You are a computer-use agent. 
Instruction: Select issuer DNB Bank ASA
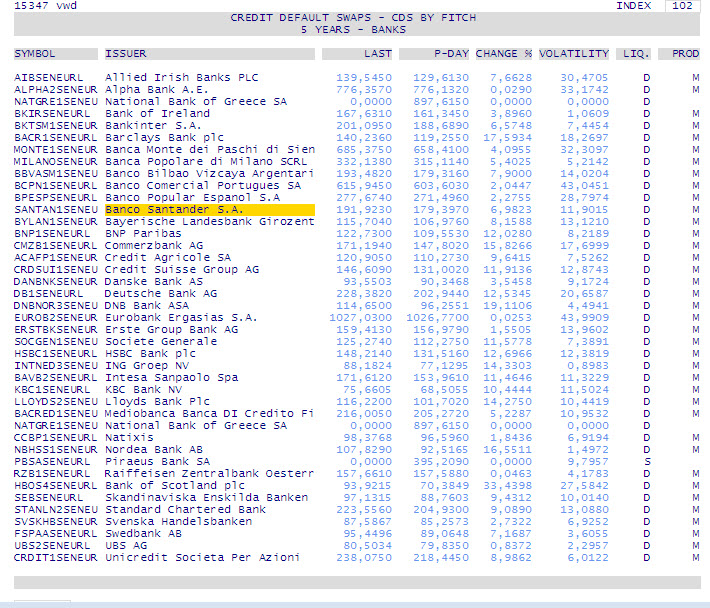tap(147, 306)
